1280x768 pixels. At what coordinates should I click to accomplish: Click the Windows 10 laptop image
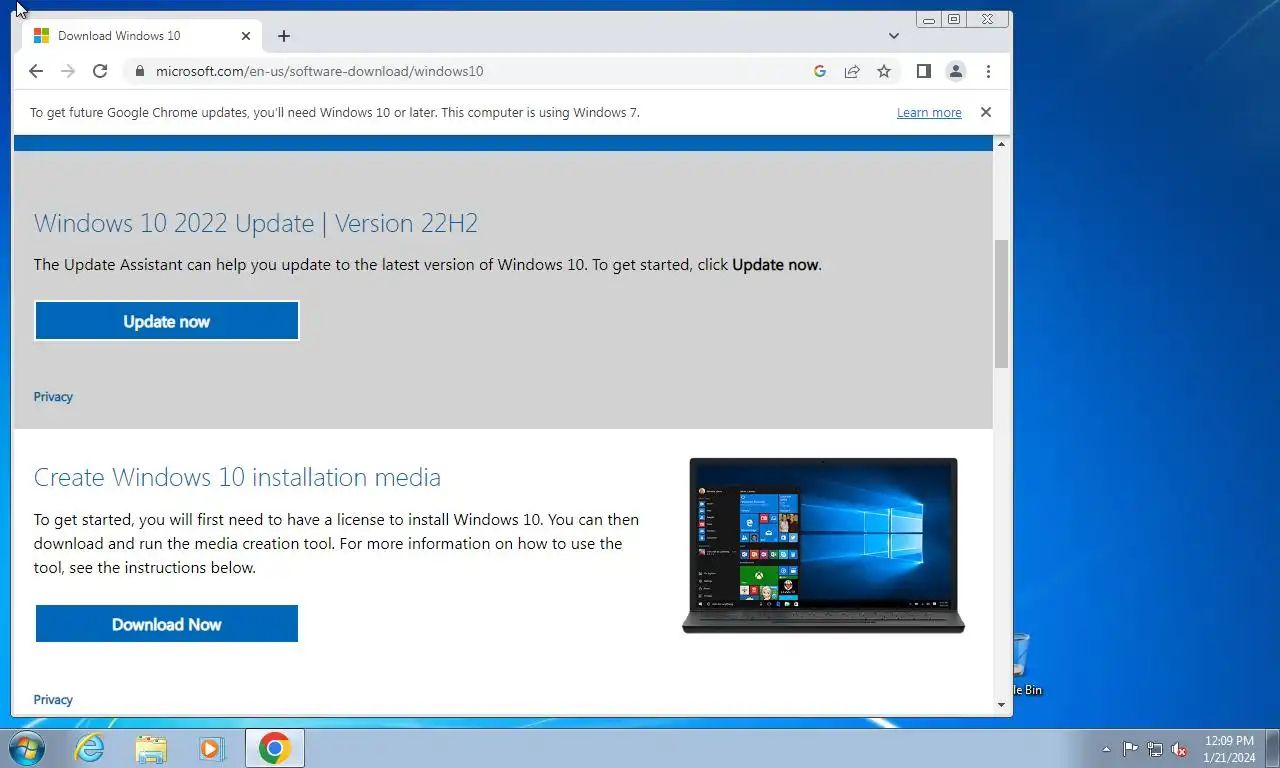[823, 546]
